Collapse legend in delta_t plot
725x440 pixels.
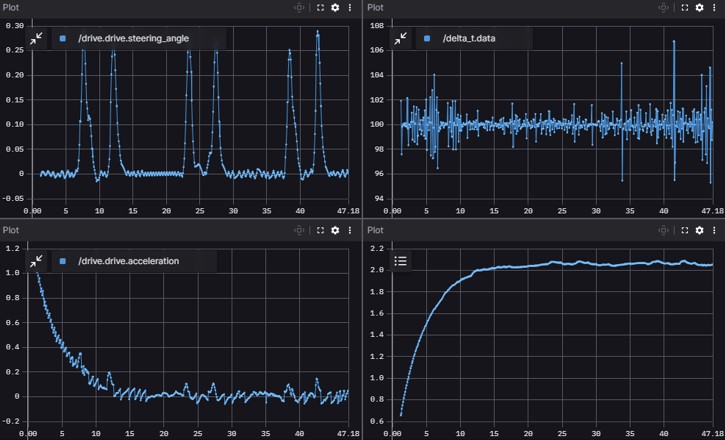pyautogui.click(x=400, y=38)
